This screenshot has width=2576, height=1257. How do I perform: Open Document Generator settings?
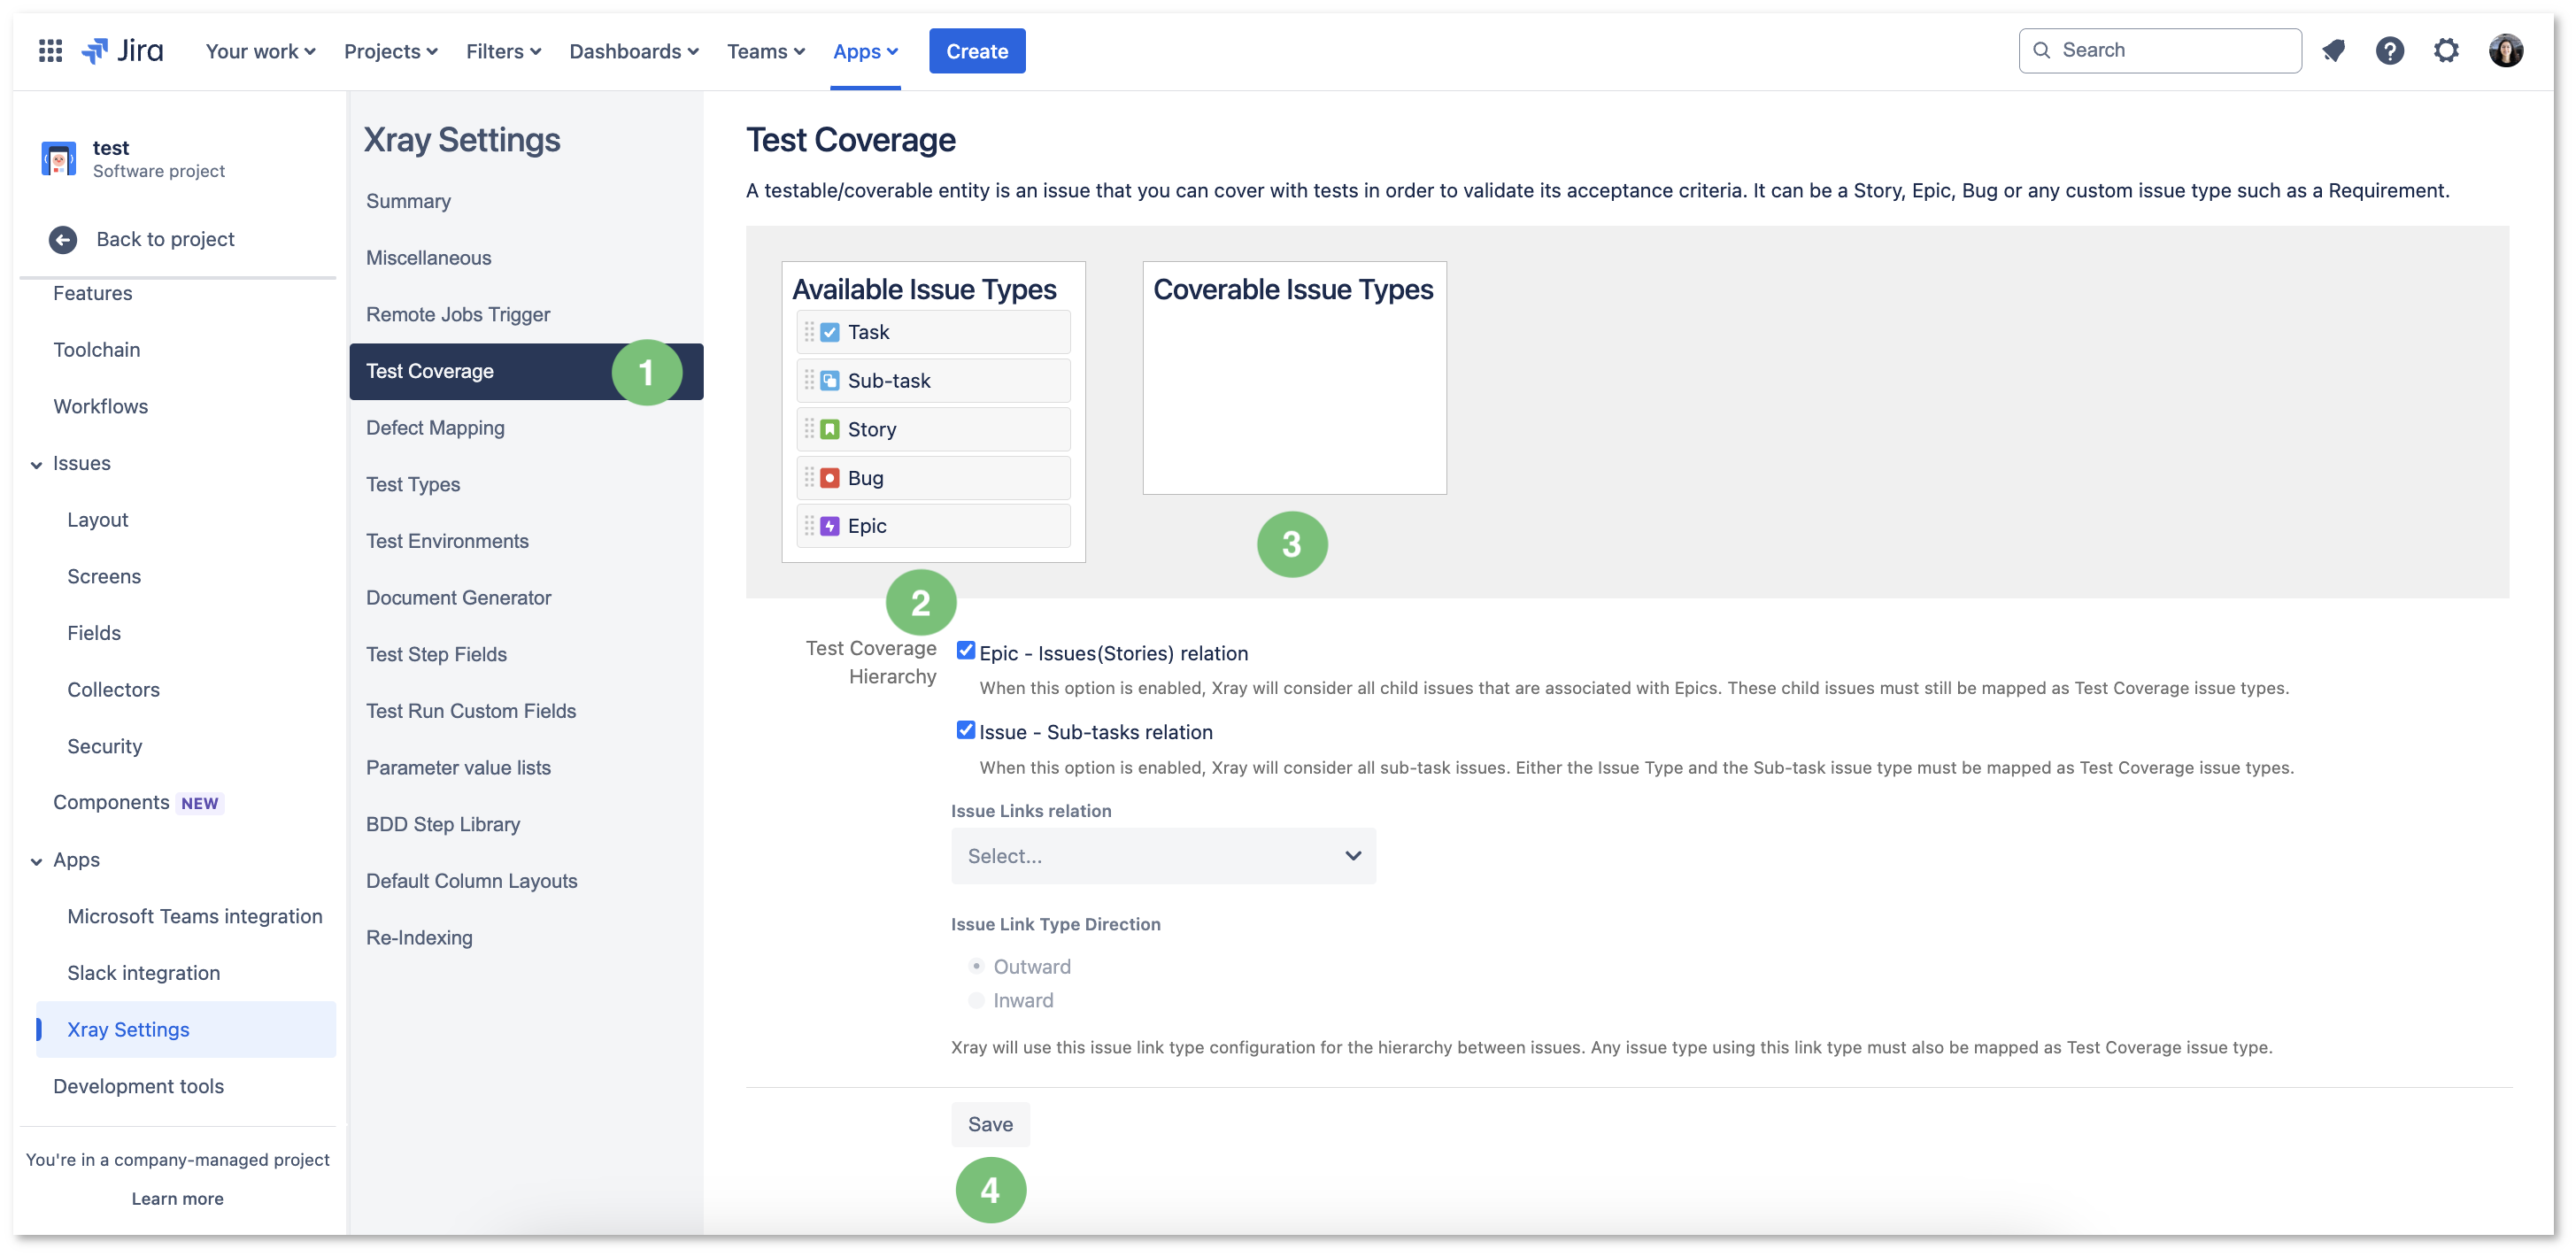pos(458,598)
